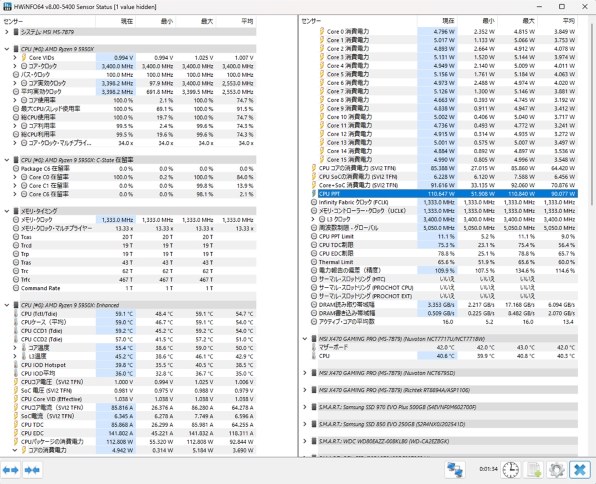The width and height of the screenshot is (596, 484).
Task: Click the expand columns arrows icon
Action: tap(11, 470)
